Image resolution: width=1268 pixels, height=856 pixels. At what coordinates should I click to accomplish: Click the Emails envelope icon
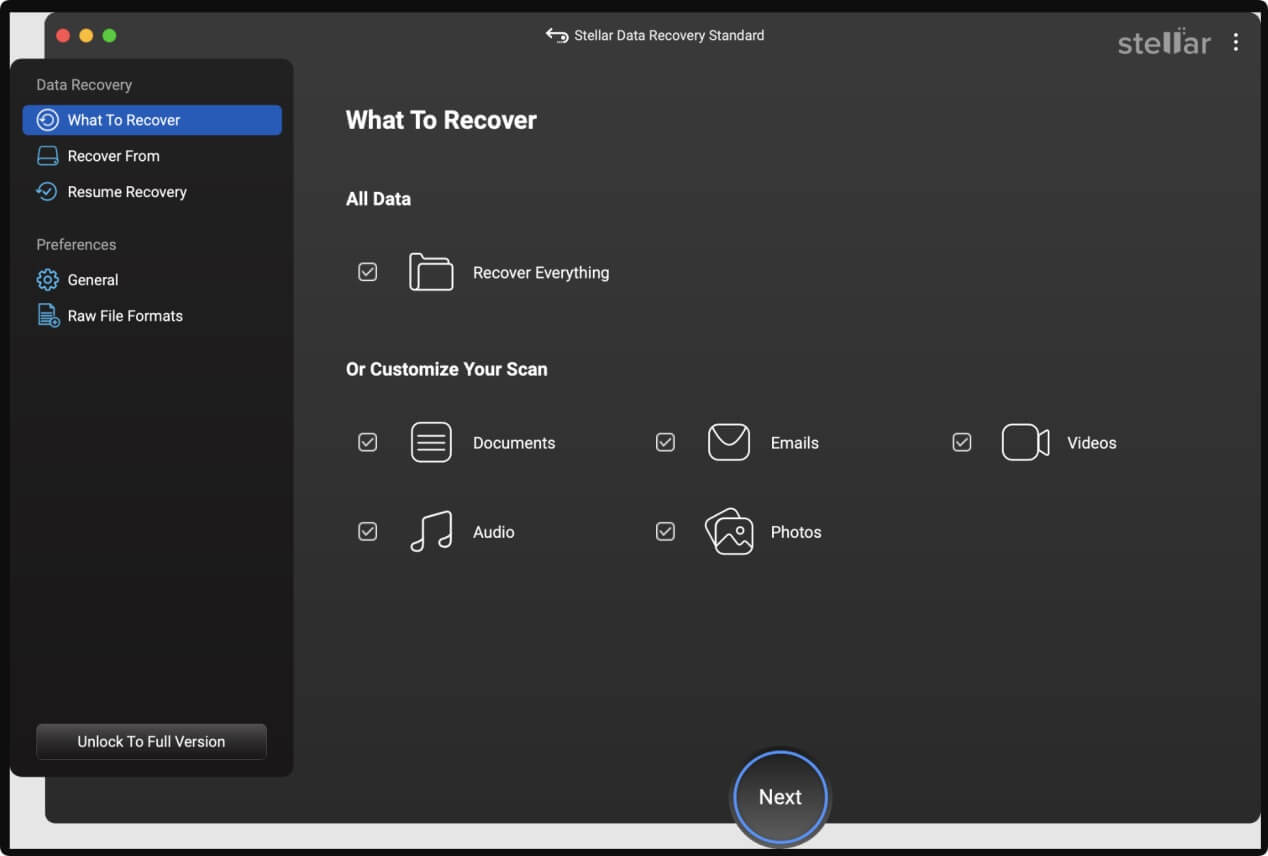[729, 442]
